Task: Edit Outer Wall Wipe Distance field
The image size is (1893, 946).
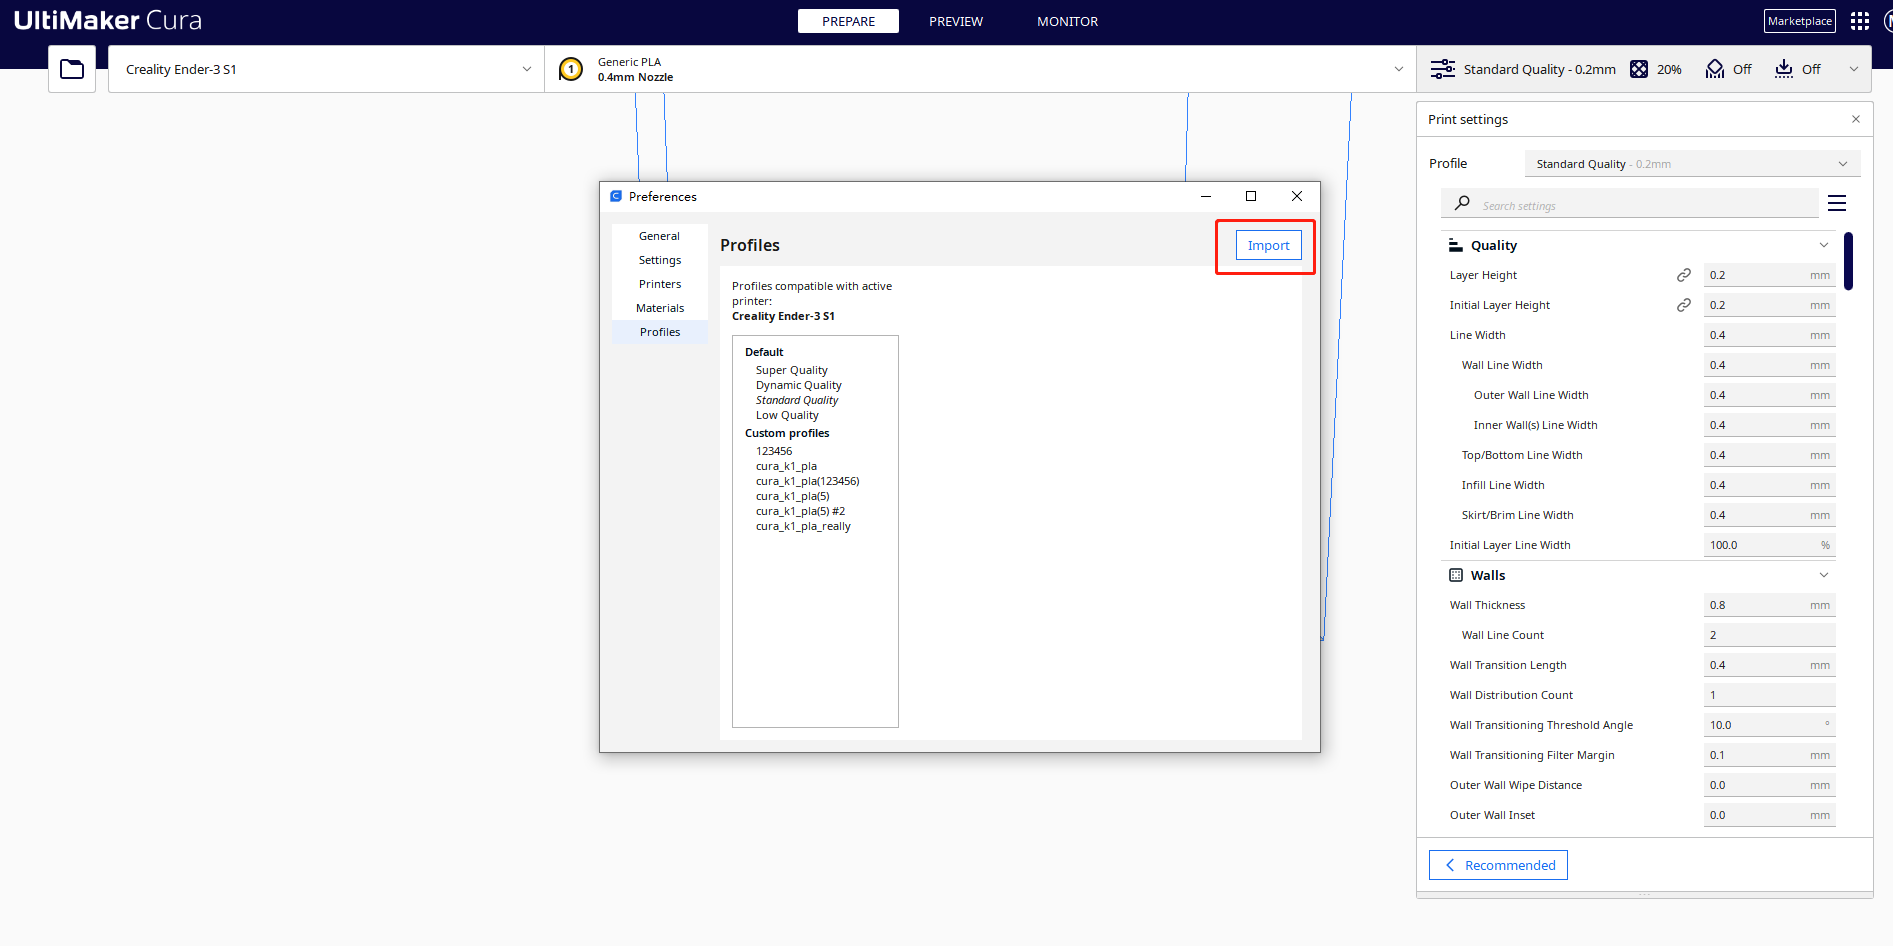Action: [x=1770, y=785]
